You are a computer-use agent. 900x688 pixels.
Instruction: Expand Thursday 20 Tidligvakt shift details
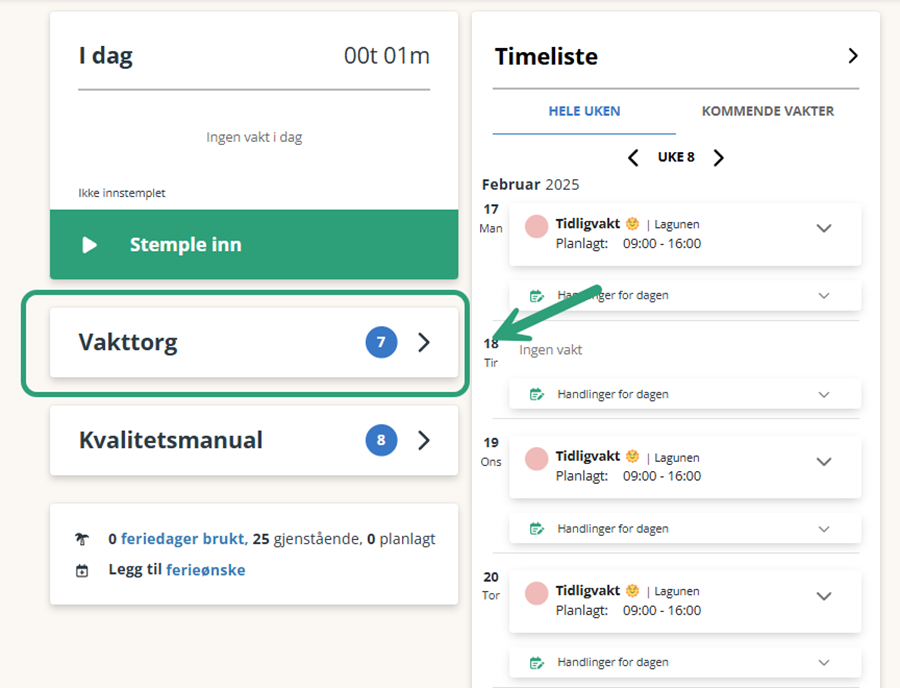pyautogui.click(x=824, y=596)
